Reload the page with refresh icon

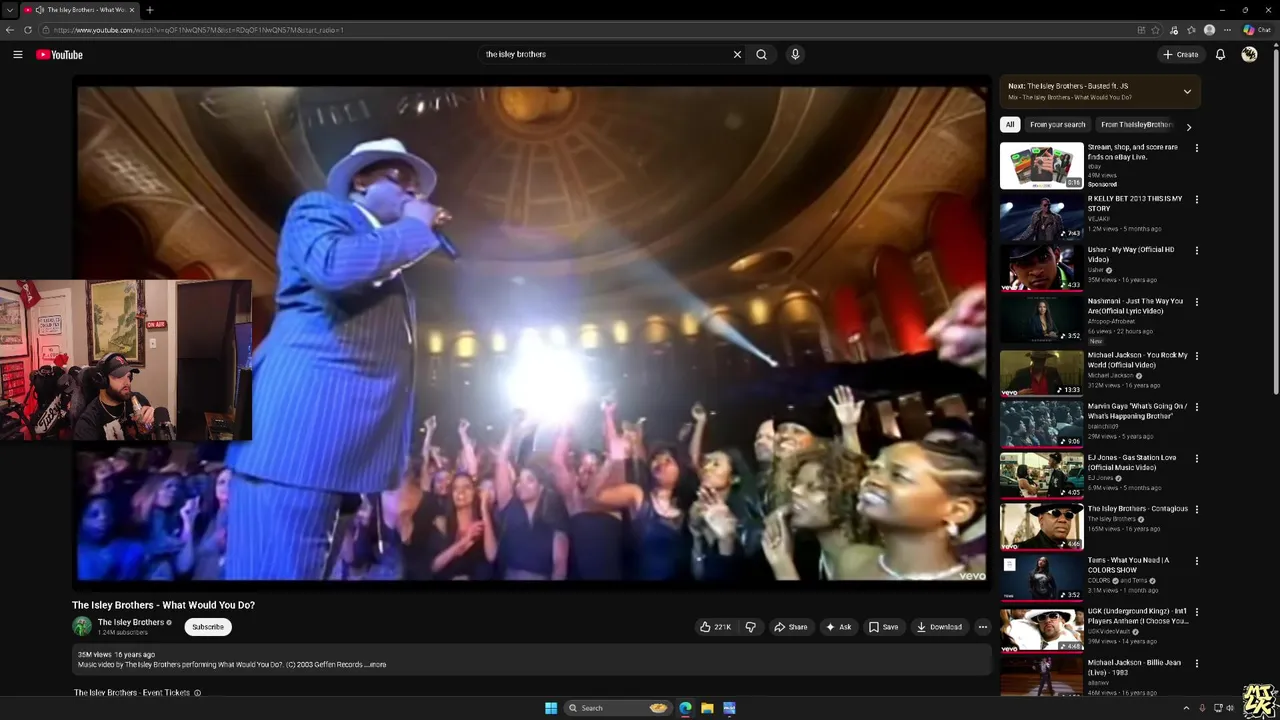27,30
